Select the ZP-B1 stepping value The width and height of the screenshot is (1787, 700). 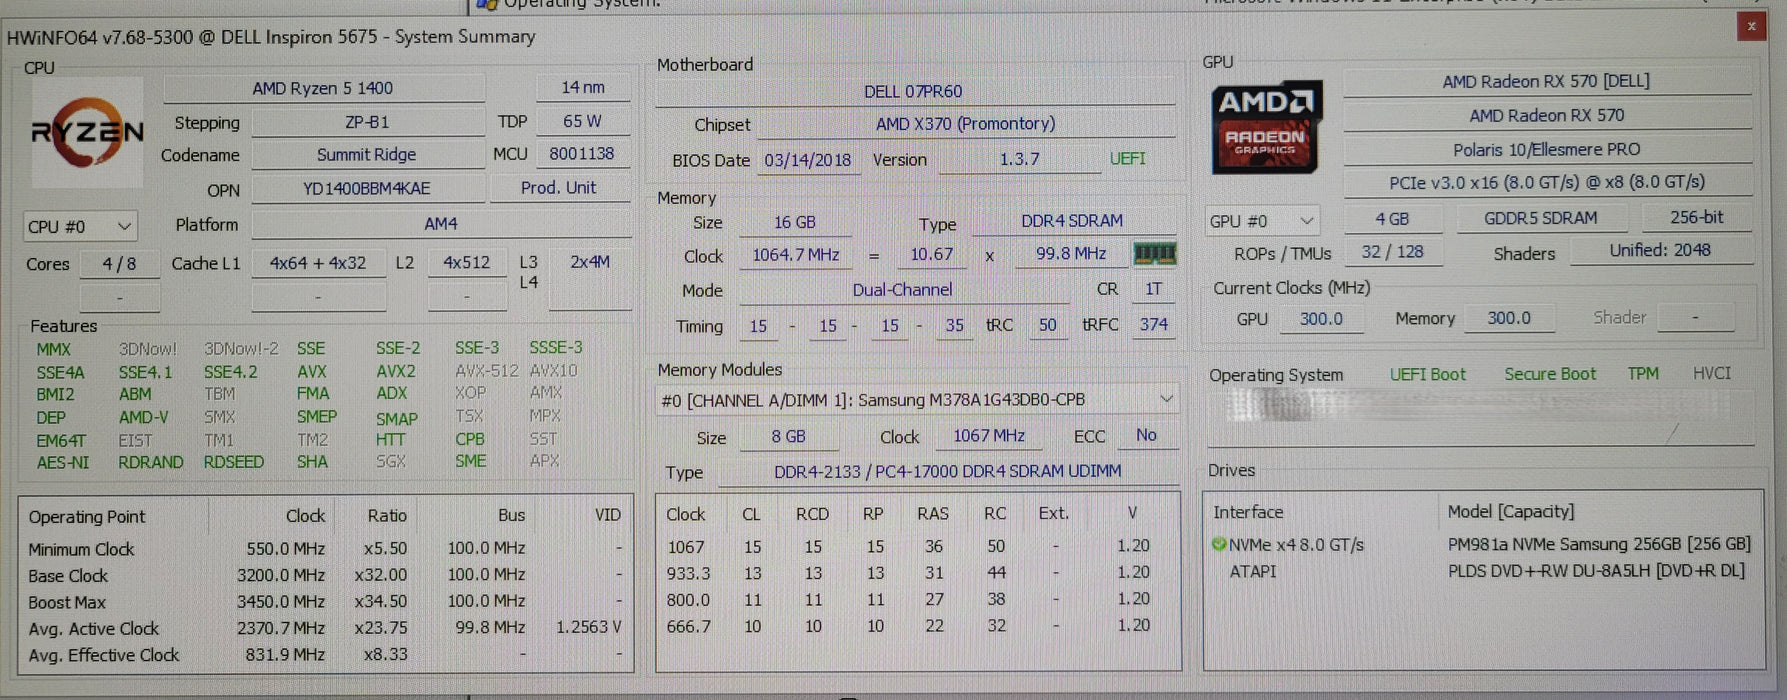pyautogui.click(x=367, y=122)
